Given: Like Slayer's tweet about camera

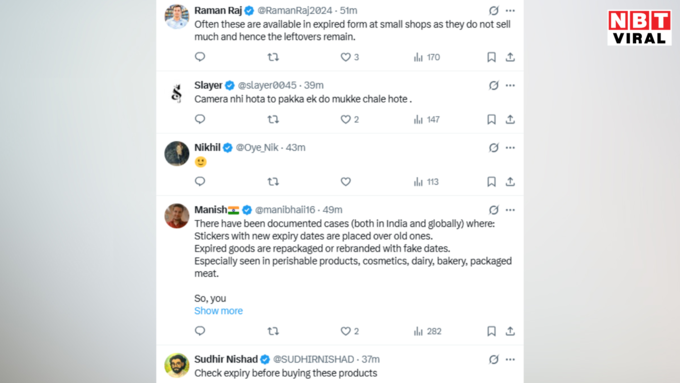Looking at the screenshot, I should (346, 119).
